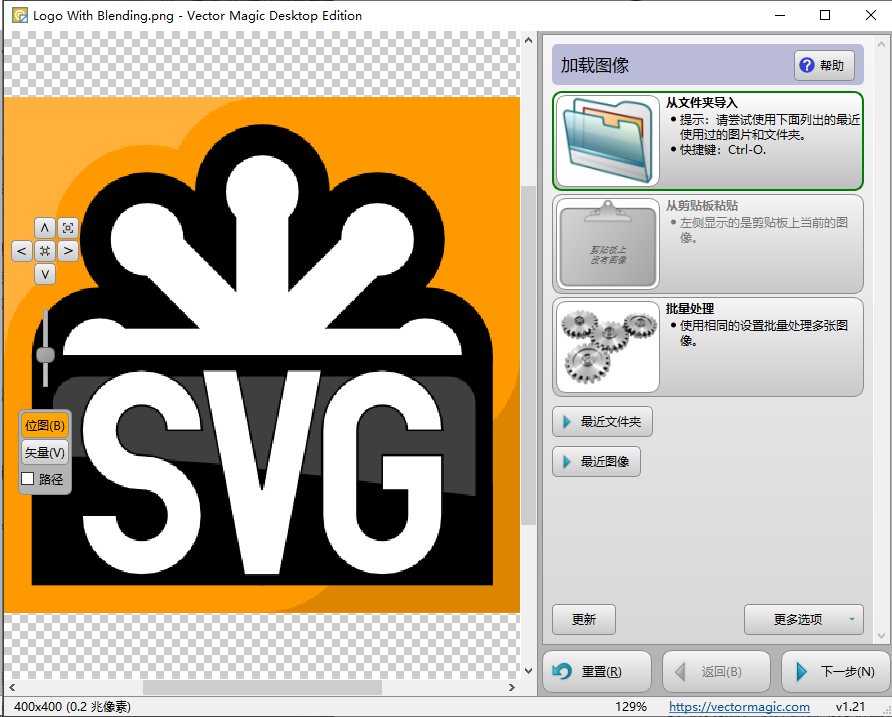Click the 更新 button
The width and height of the screenshot is (892, 717).
pos(584,619)
